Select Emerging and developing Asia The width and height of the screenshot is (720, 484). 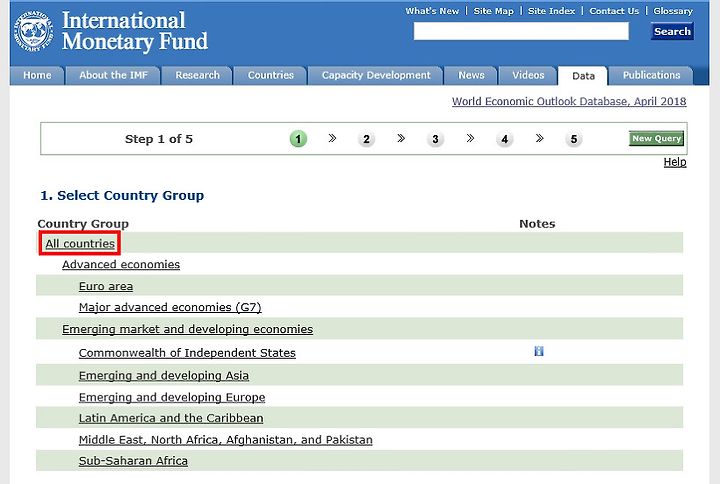(164, 376)
